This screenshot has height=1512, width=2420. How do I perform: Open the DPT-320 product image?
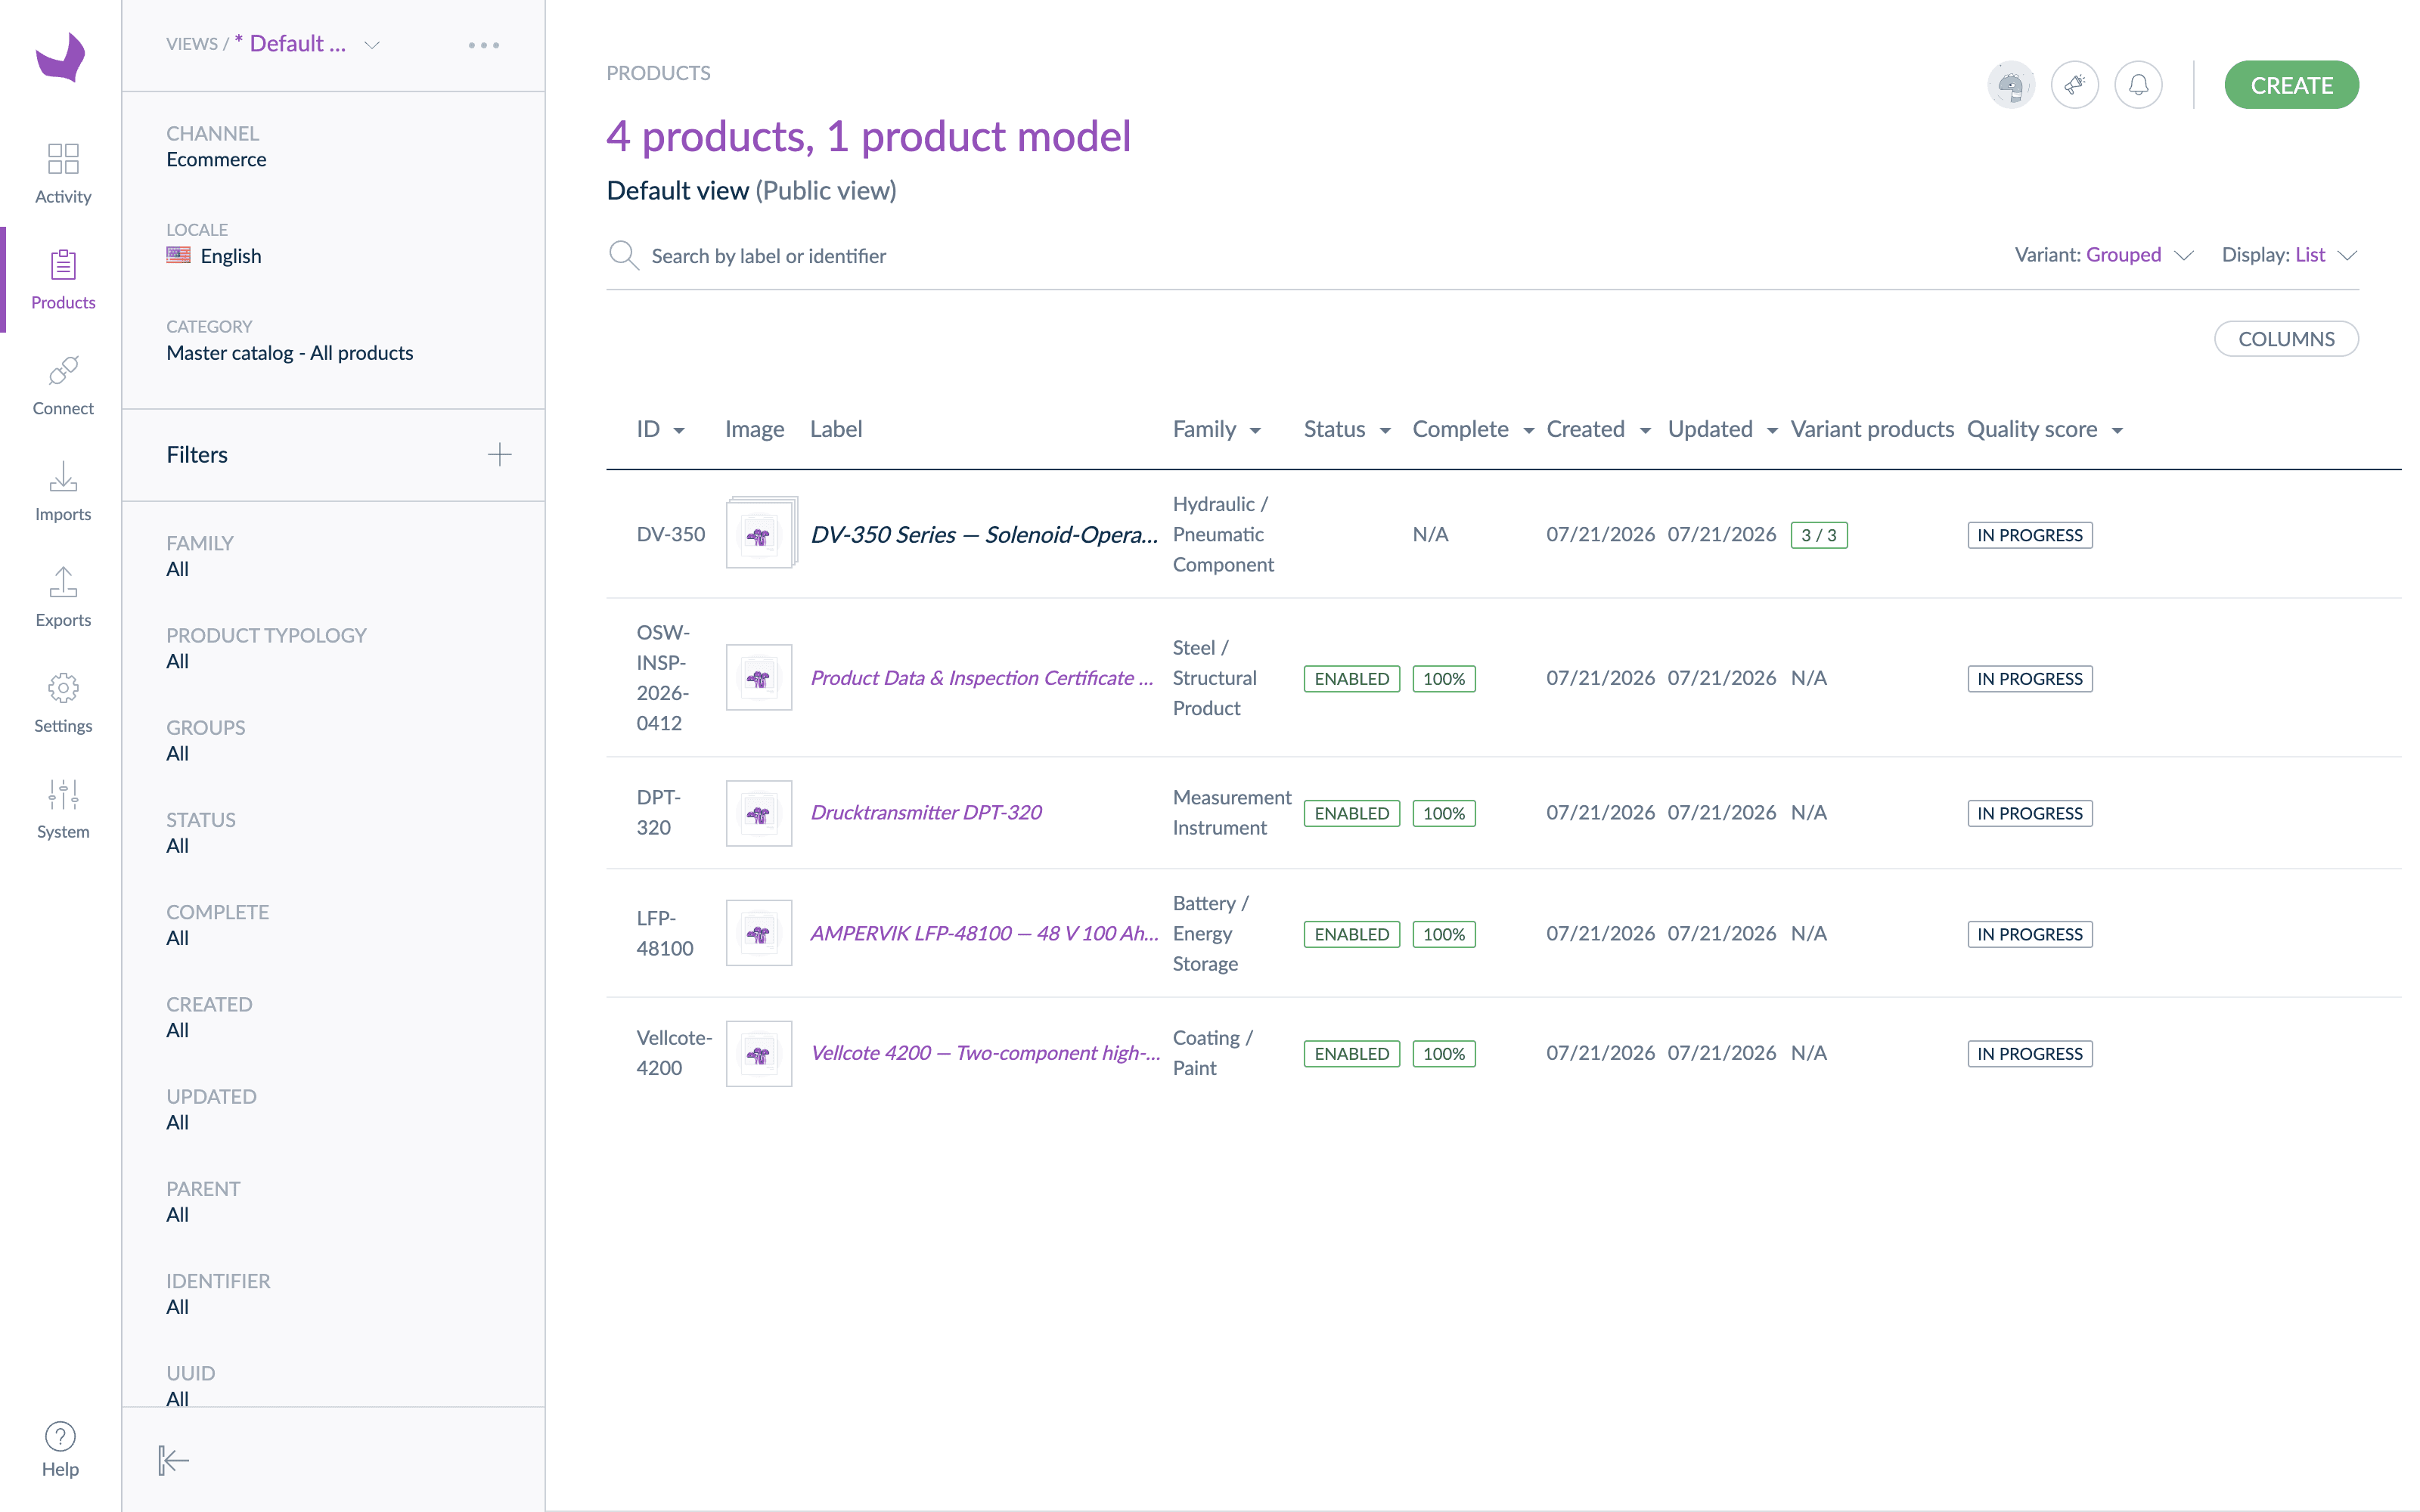point(759,812)
